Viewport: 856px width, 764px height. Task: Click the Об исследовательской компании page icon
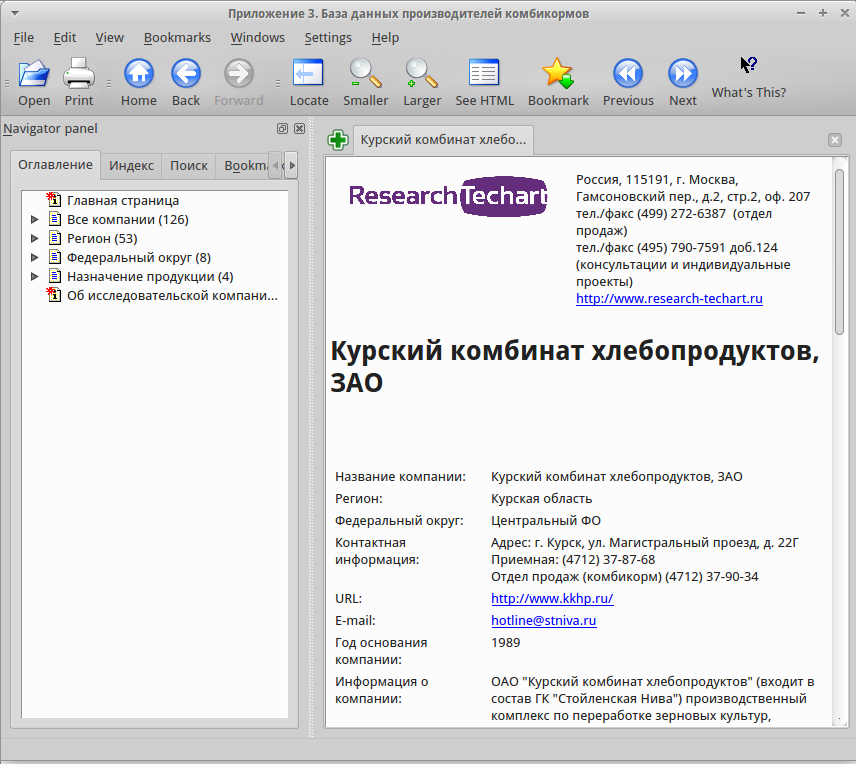point(54,295)
